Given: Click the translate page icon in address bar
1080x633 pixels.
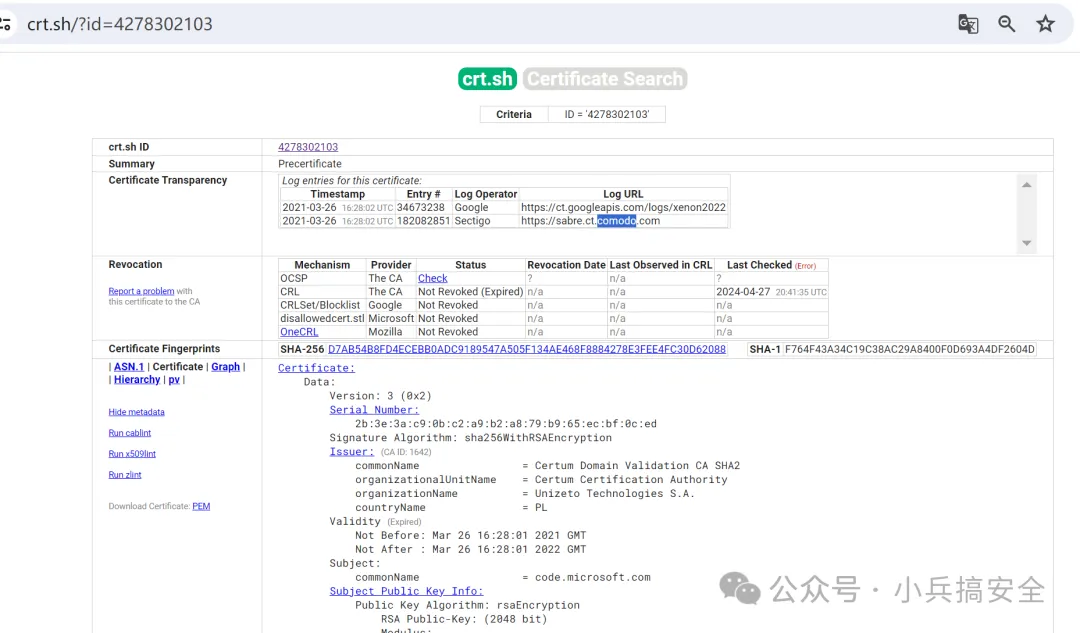Looking at the screenshot, I should tap(968, 24).
